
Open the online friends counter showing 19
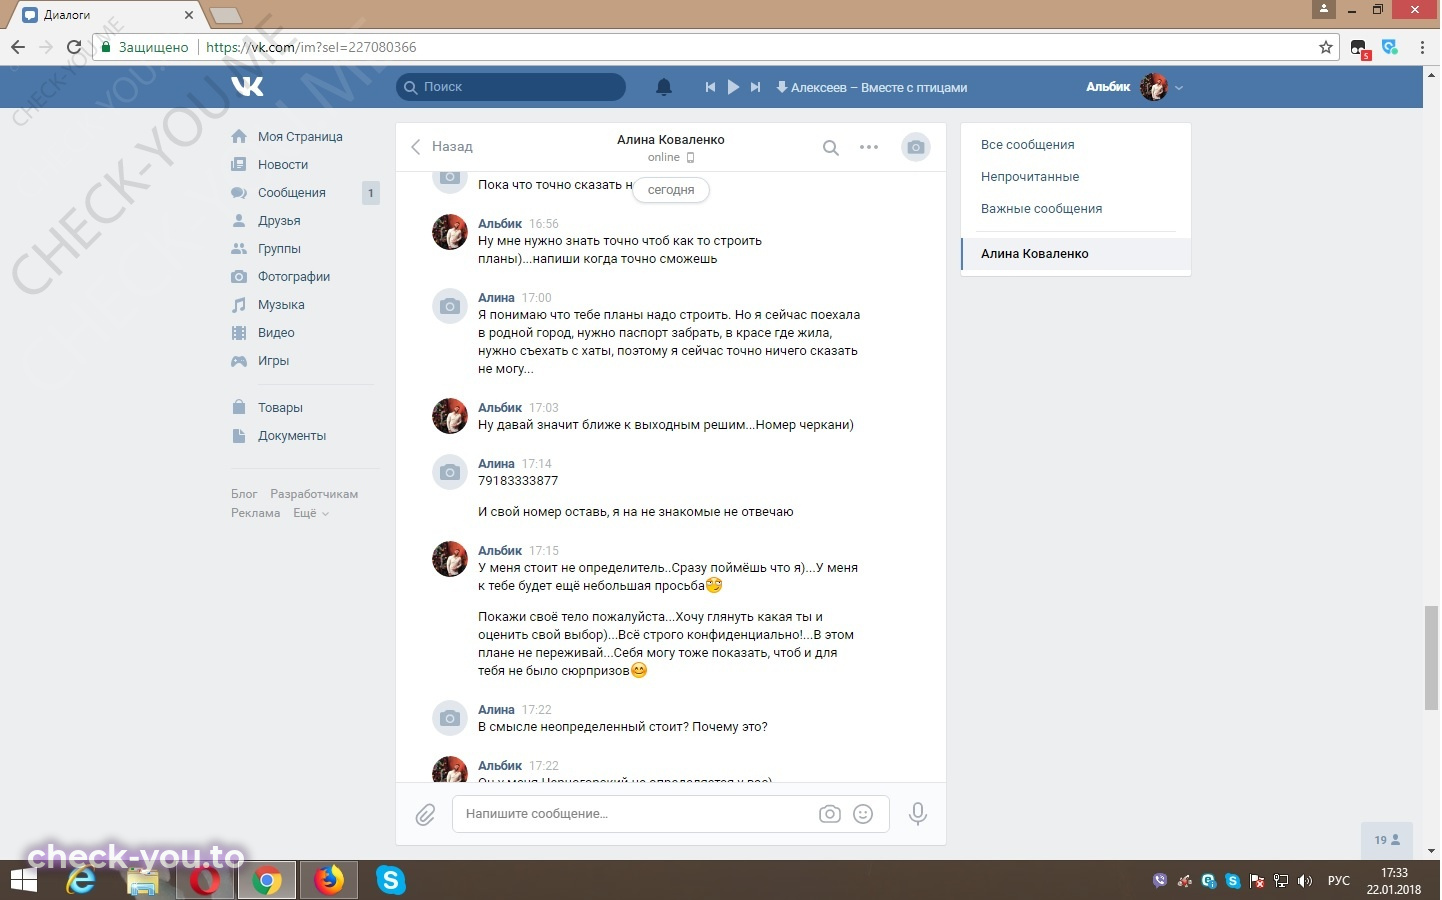(1387, 840)
